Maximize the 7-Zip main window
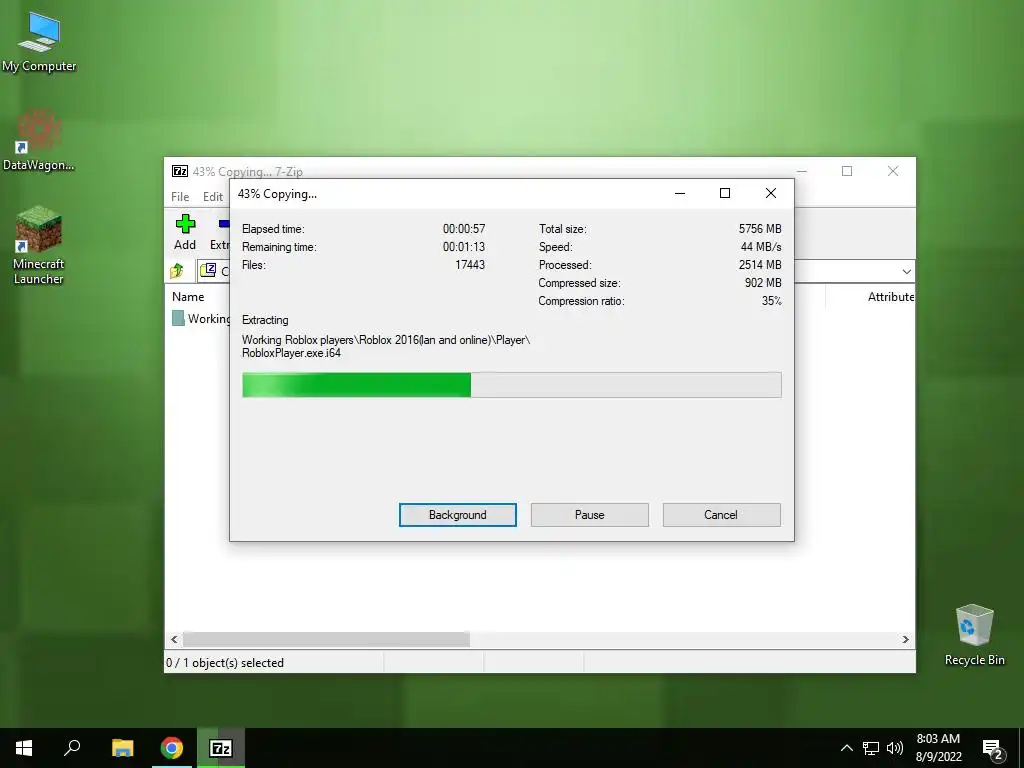 point(847,171)
